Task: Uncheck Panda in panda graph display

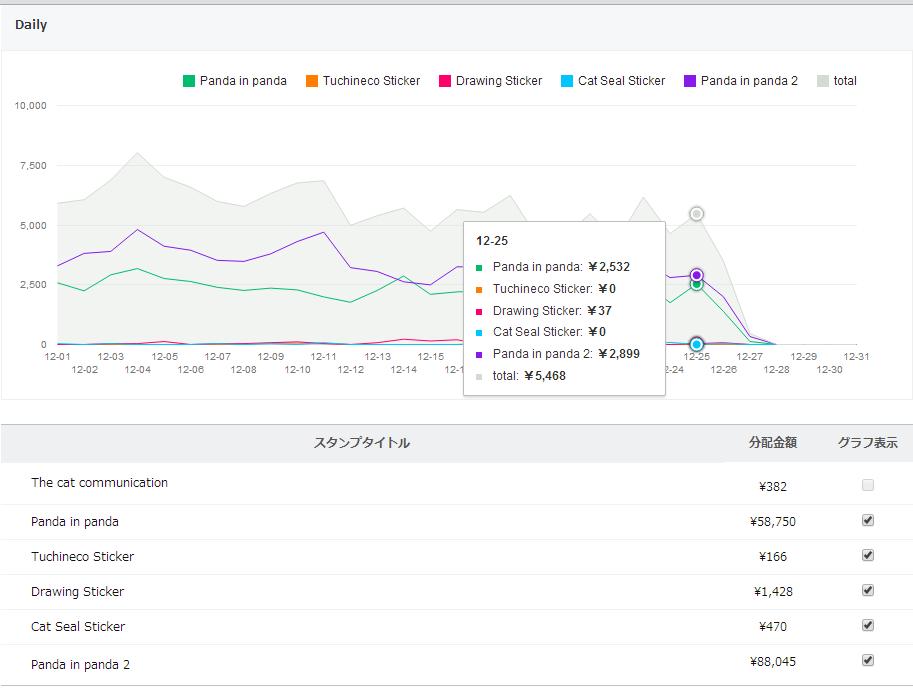Action: point(868,520)
